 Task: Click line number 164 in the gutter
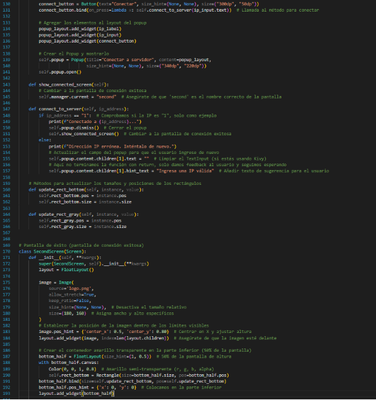(7, 214)
